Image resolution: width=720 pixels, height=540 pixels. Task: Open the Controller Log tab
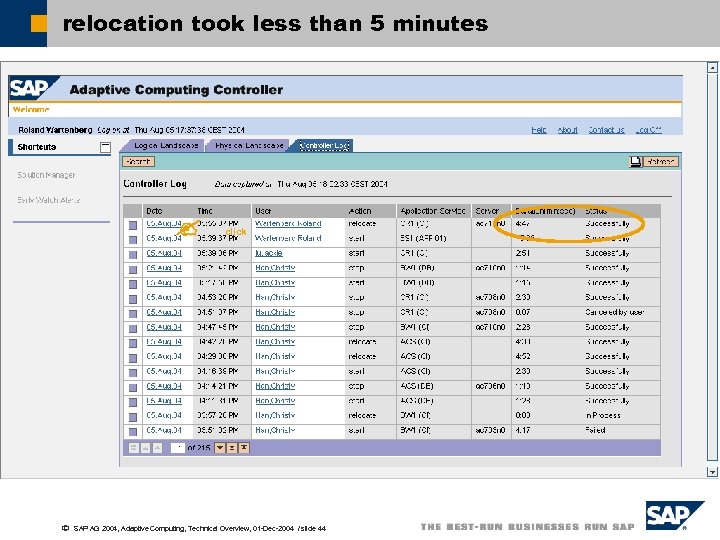[324, 146]
